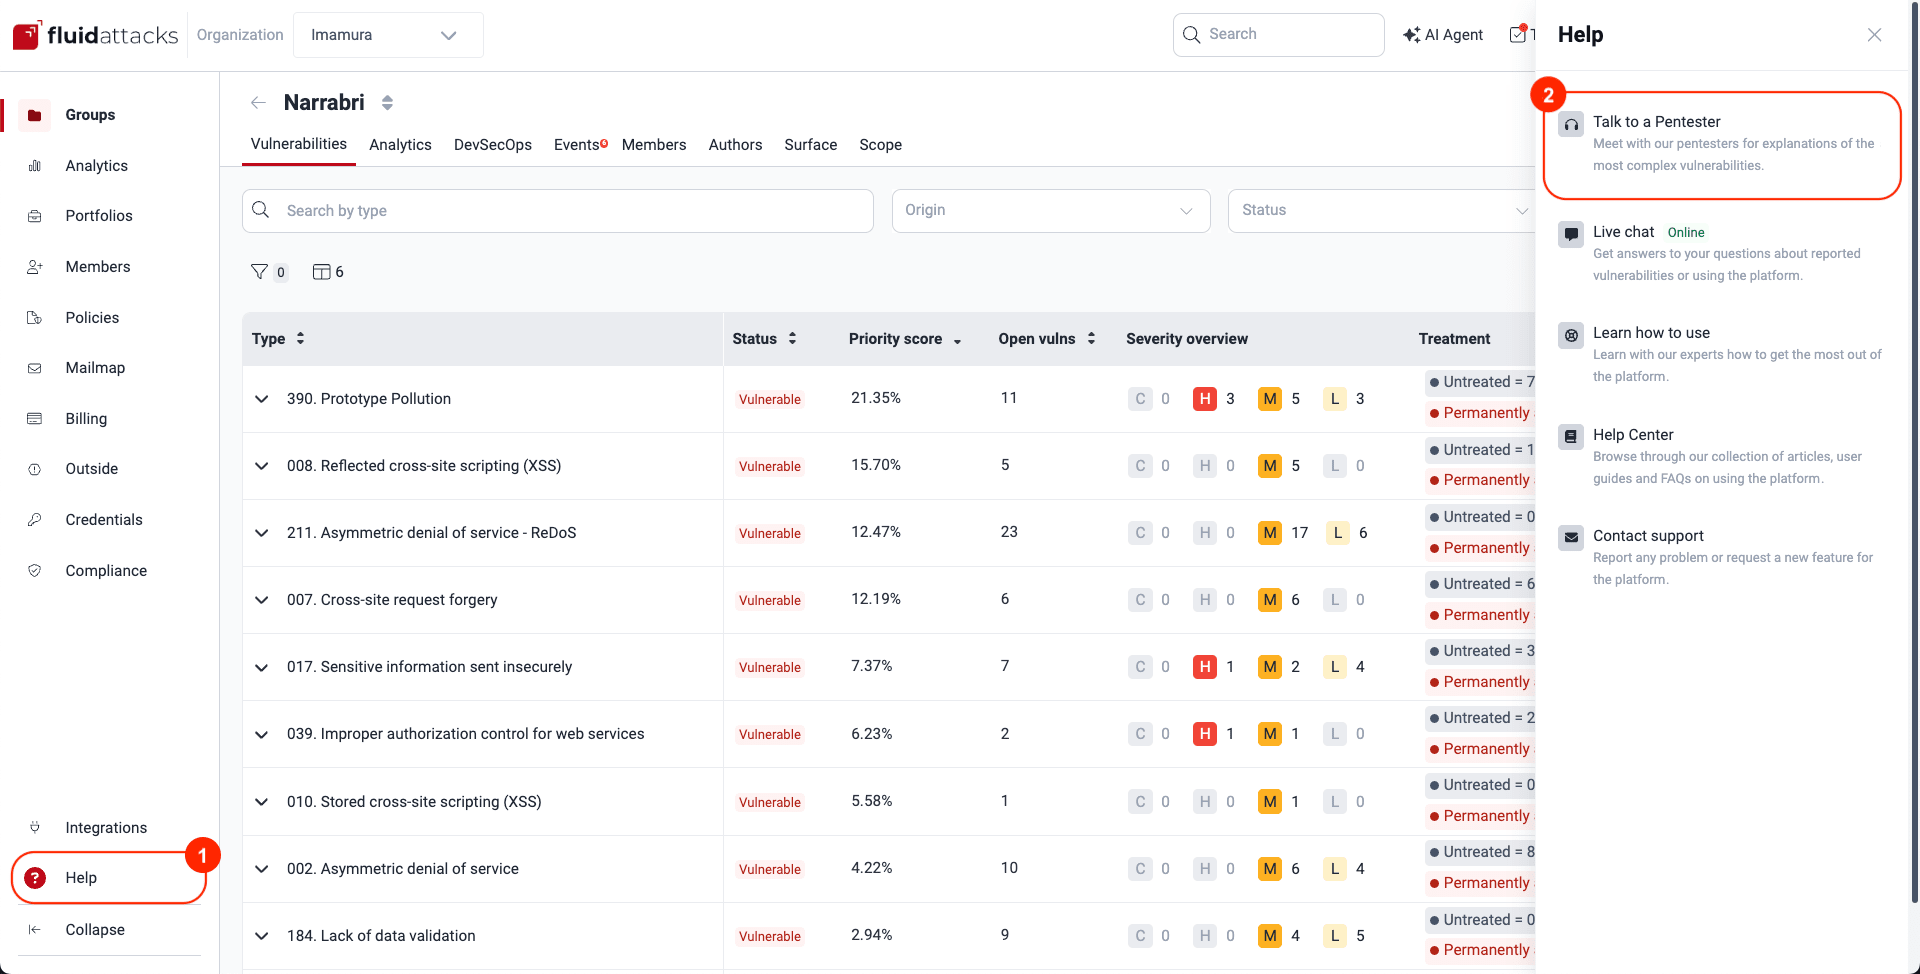Switch to the Scope tab
Image resolution: width=1920 pixels, height=974 pixels.
pos(880,145)
